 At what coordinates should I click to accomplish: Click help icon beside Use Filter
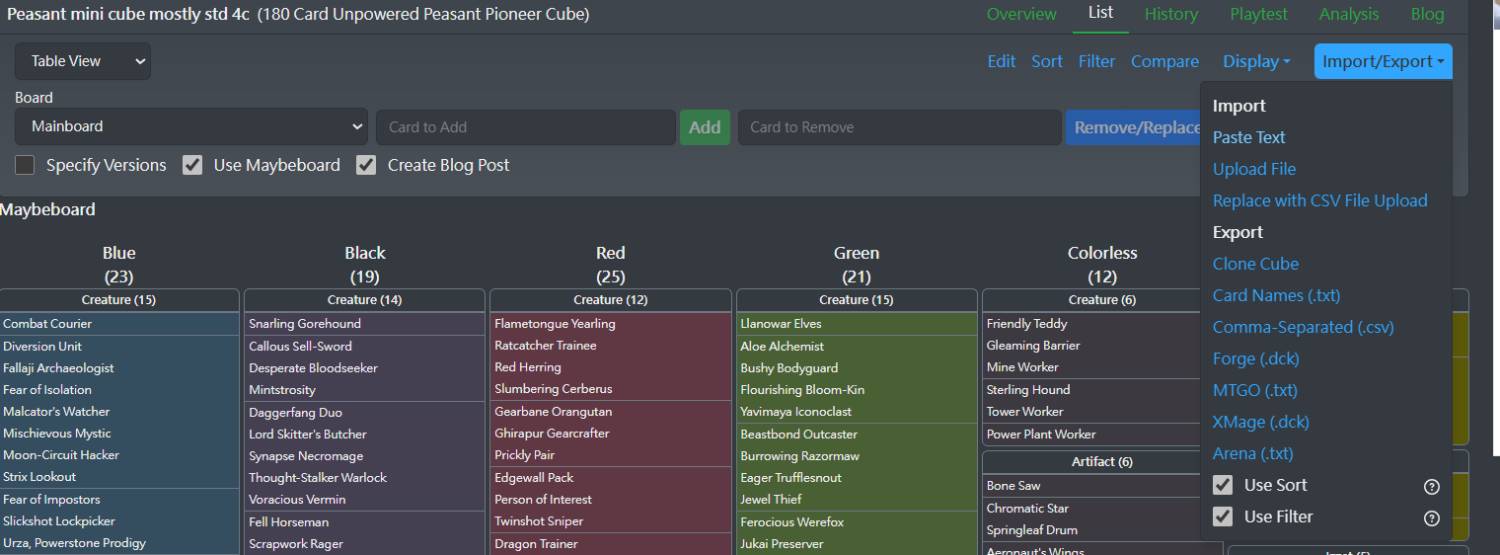pyautogui.click(x=1431, y=518)
